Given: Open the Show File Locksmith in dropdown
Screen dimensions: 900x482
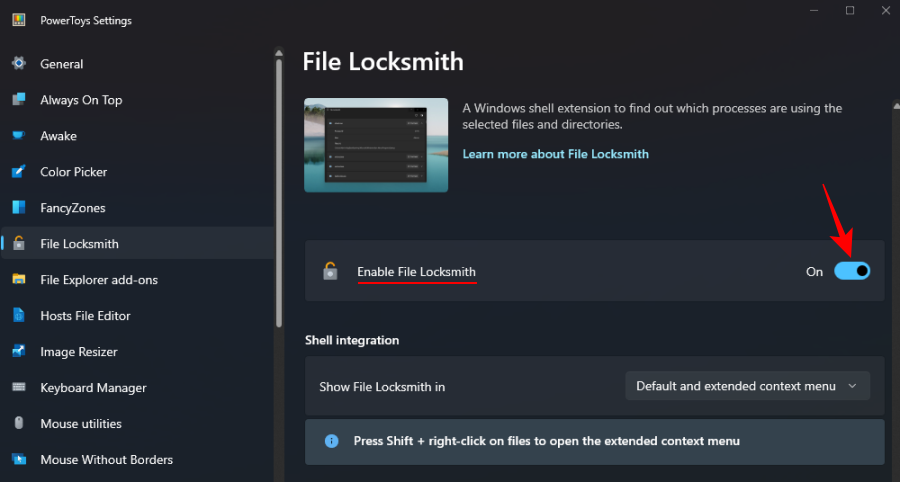Looking at the screenshot, I should tap(747, 386).
